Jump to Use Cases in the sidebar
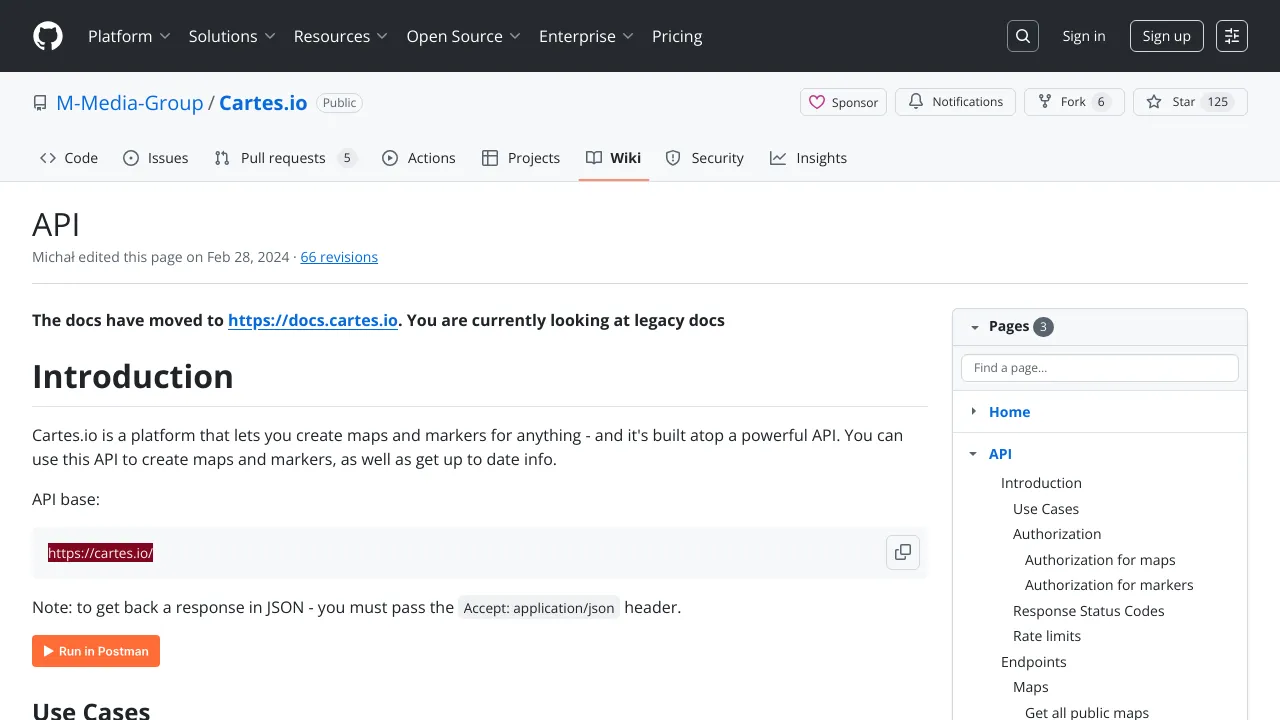 [1046, 509]
